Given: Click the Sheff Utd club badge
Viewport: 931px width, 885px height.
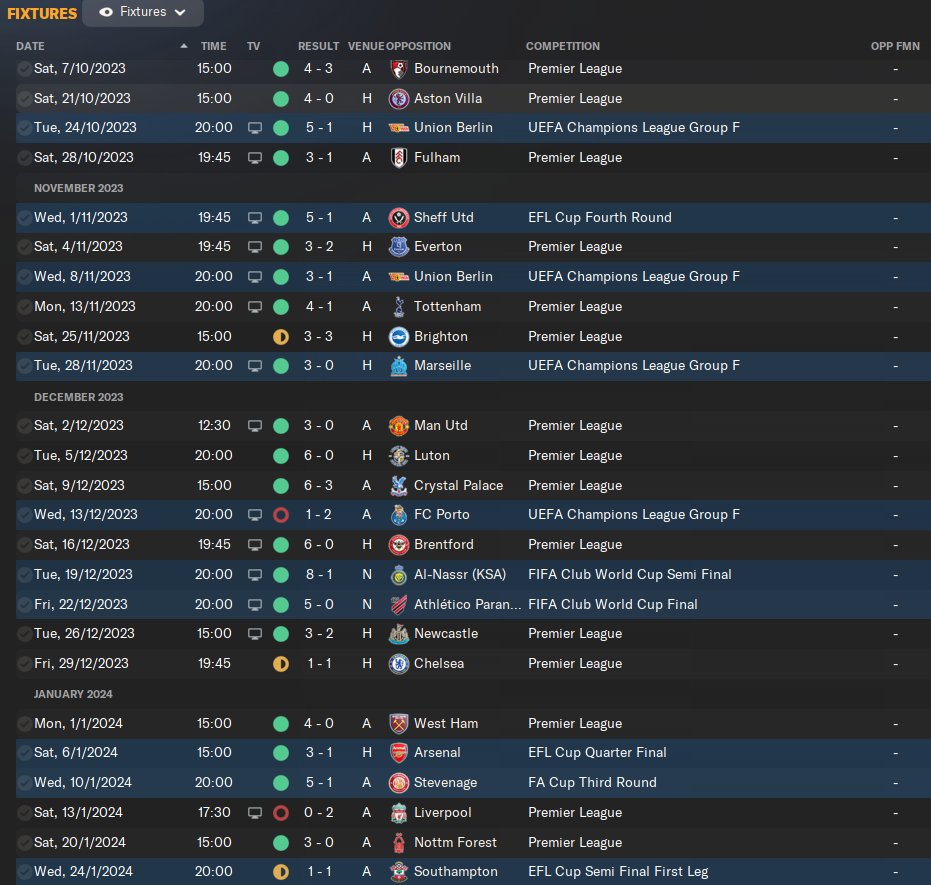Looking at the screenshot, I should [398, 218].
